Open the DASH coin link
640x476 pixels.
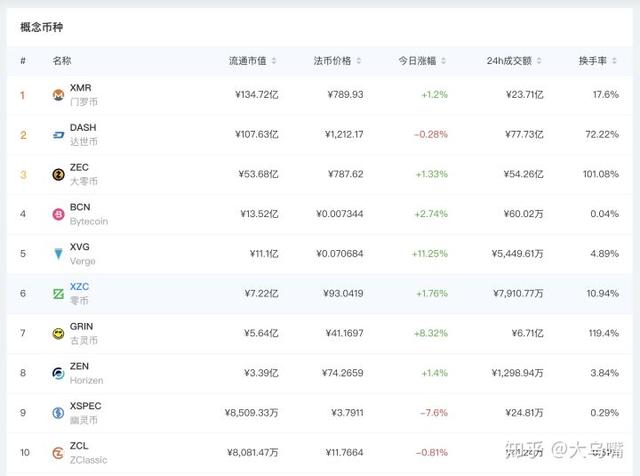[83, 127]
